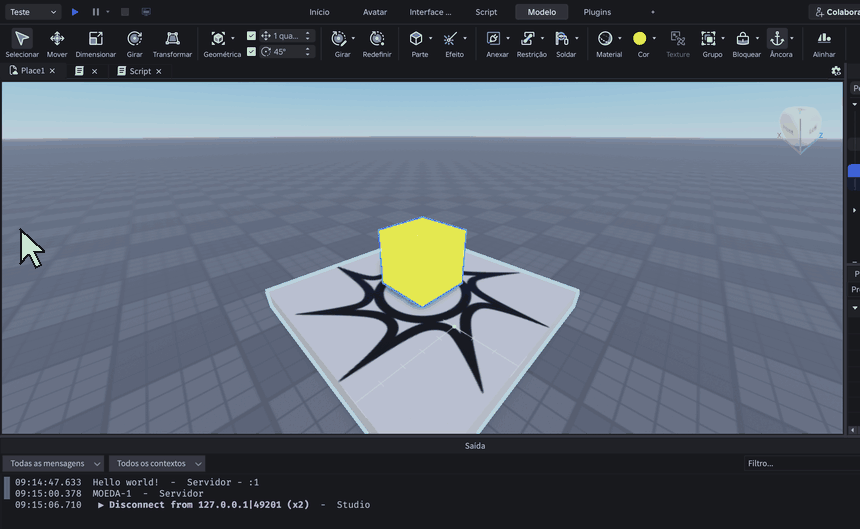Open the Todas as mensagens filter dropdown
Viewport: 860px width, 529px height.
tap(53, 463)
